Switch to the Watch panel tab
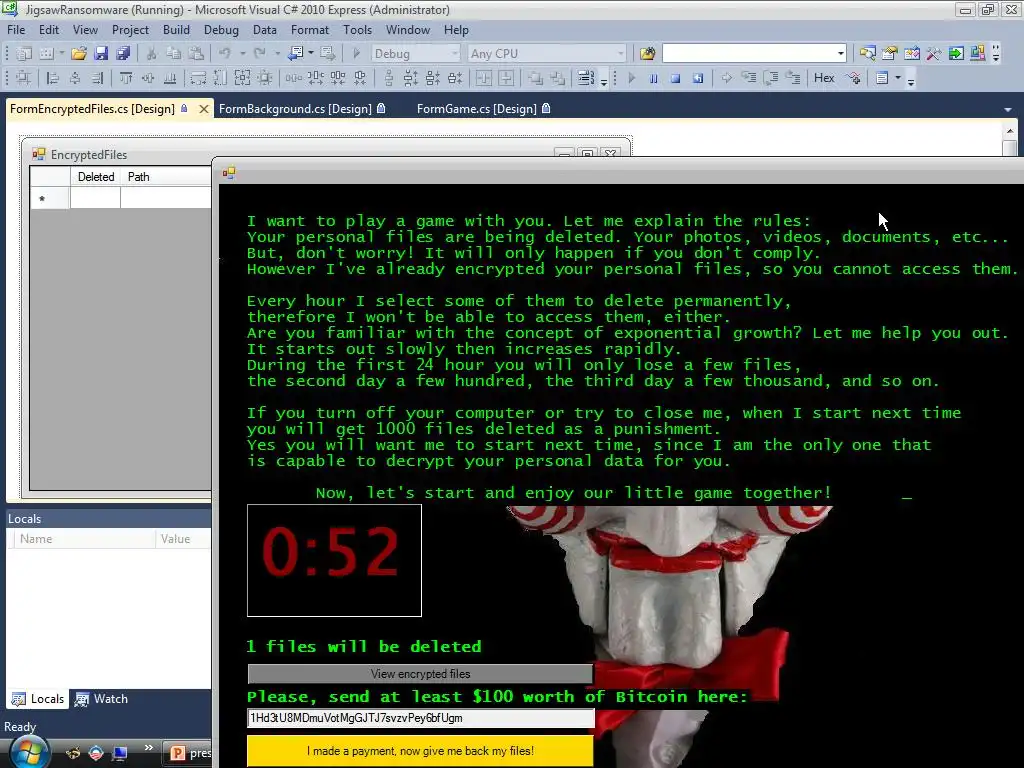This screenshot has width=1024, height=768. 101,699
